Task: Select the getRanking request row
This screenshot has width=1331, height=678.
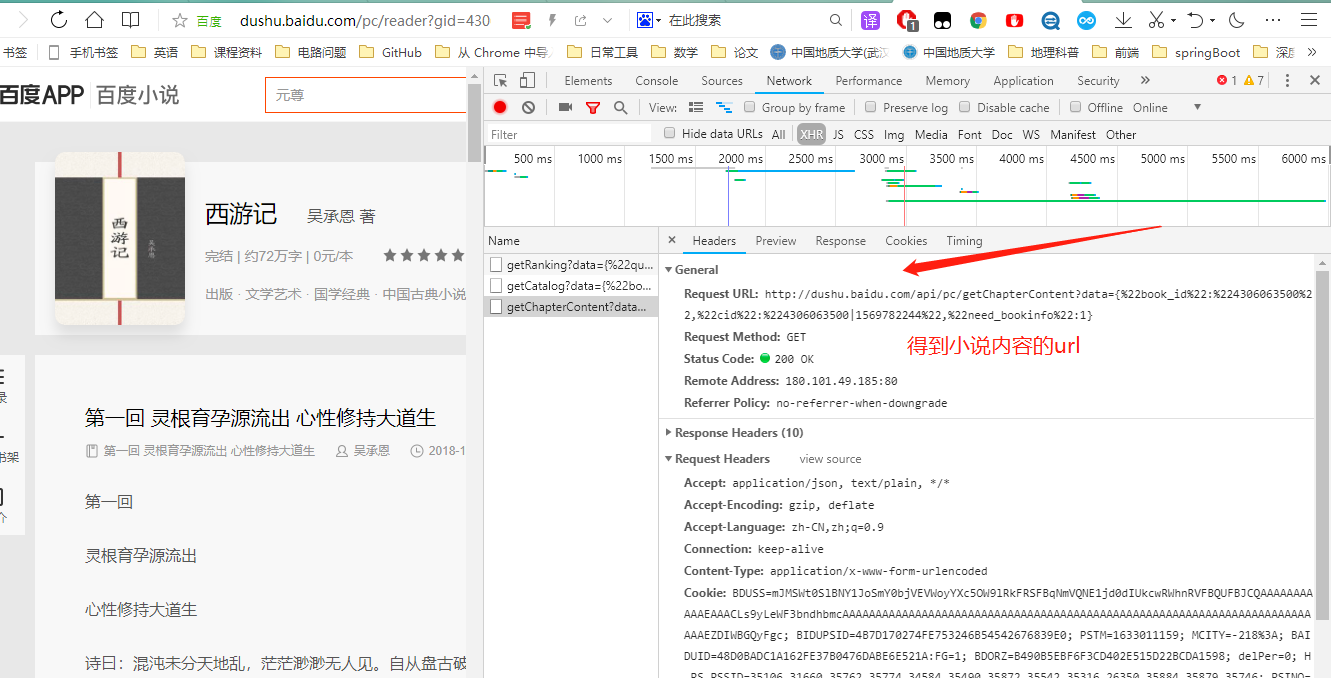Action: 570,265
